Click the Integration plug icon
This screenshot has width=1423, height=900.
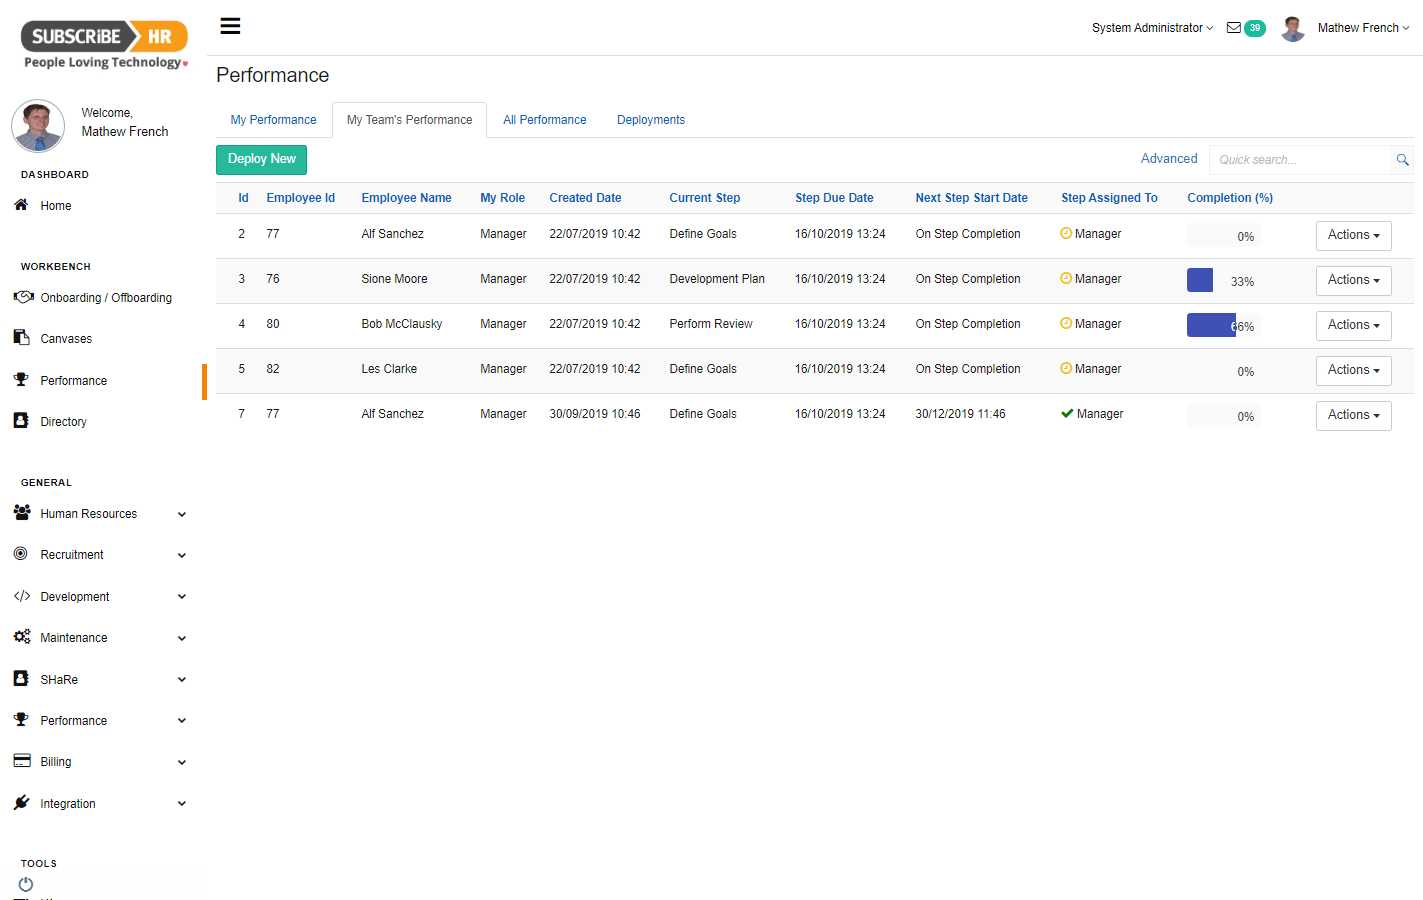[x=22, y=803]
